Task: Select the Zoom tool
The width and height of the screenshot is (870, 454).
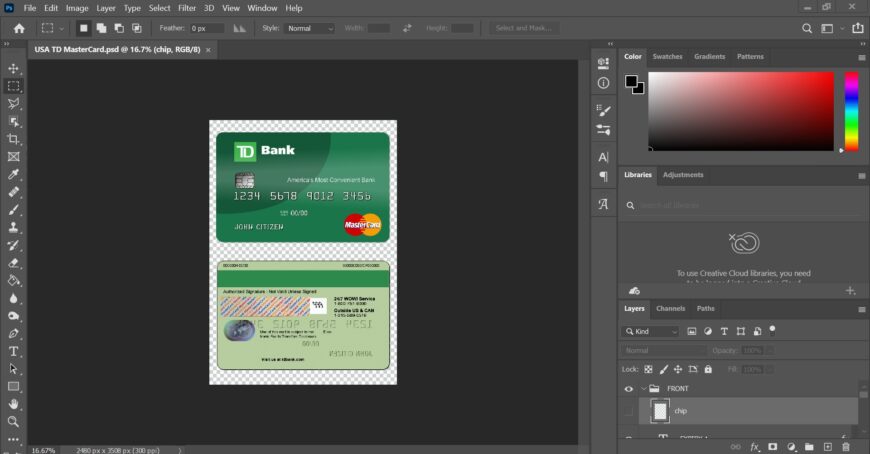Action: 13,422
